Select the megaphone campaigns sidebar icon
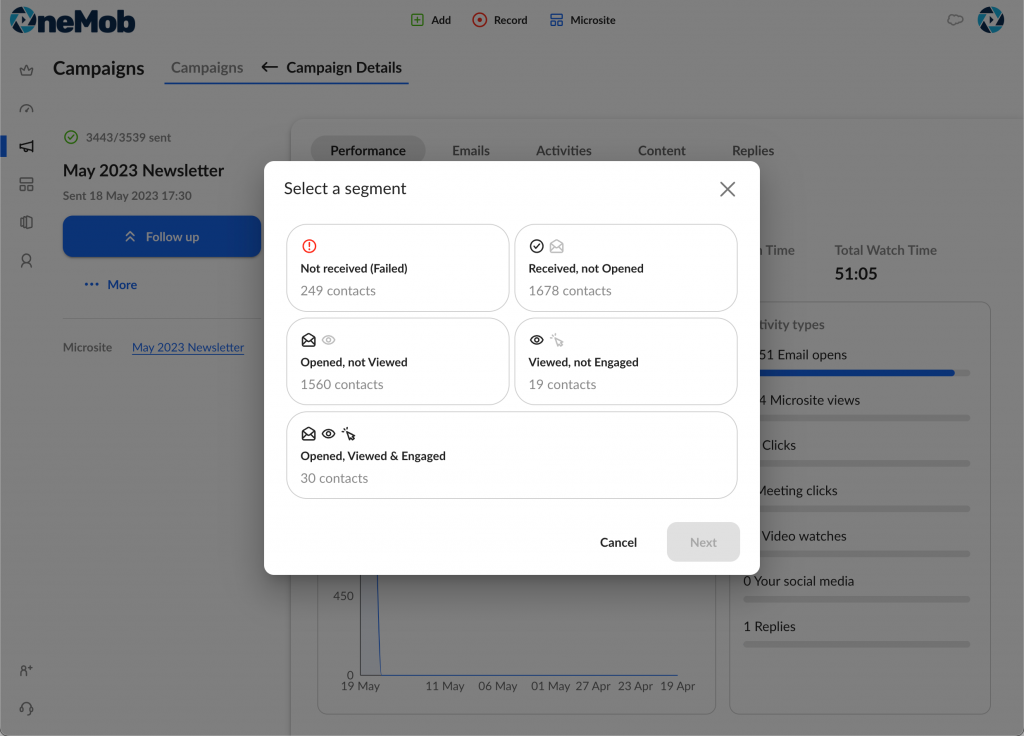1024x736 pixels. (27, 146)
